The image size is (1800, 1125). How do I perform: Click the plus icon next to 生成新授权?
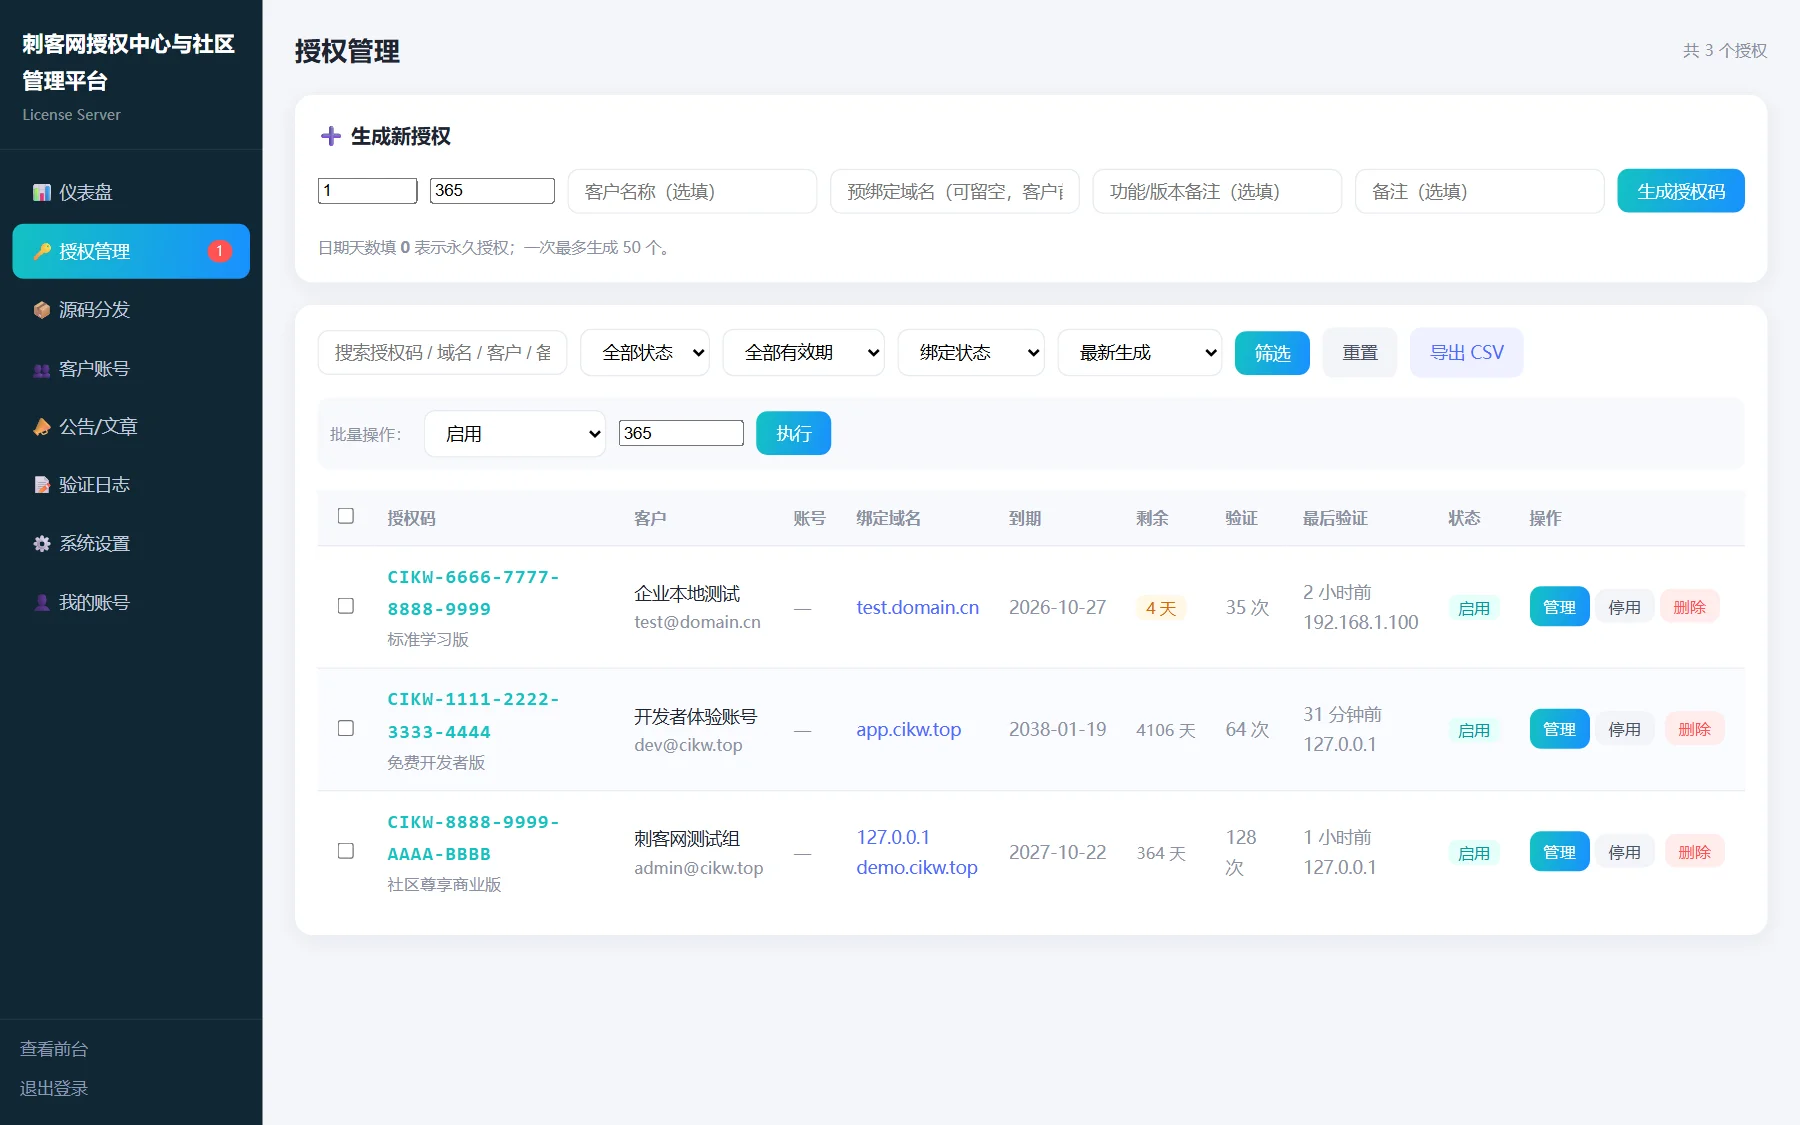330,136
